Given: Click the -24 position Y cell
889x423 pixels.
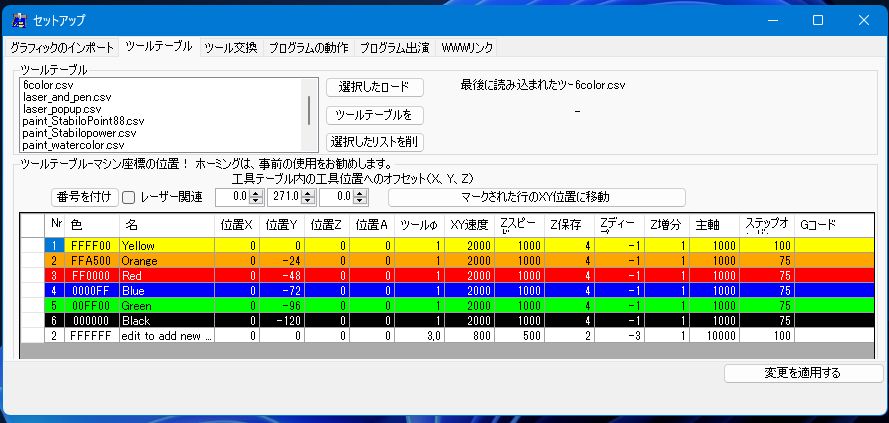Looking at the screenshot, I should [282, 261].
